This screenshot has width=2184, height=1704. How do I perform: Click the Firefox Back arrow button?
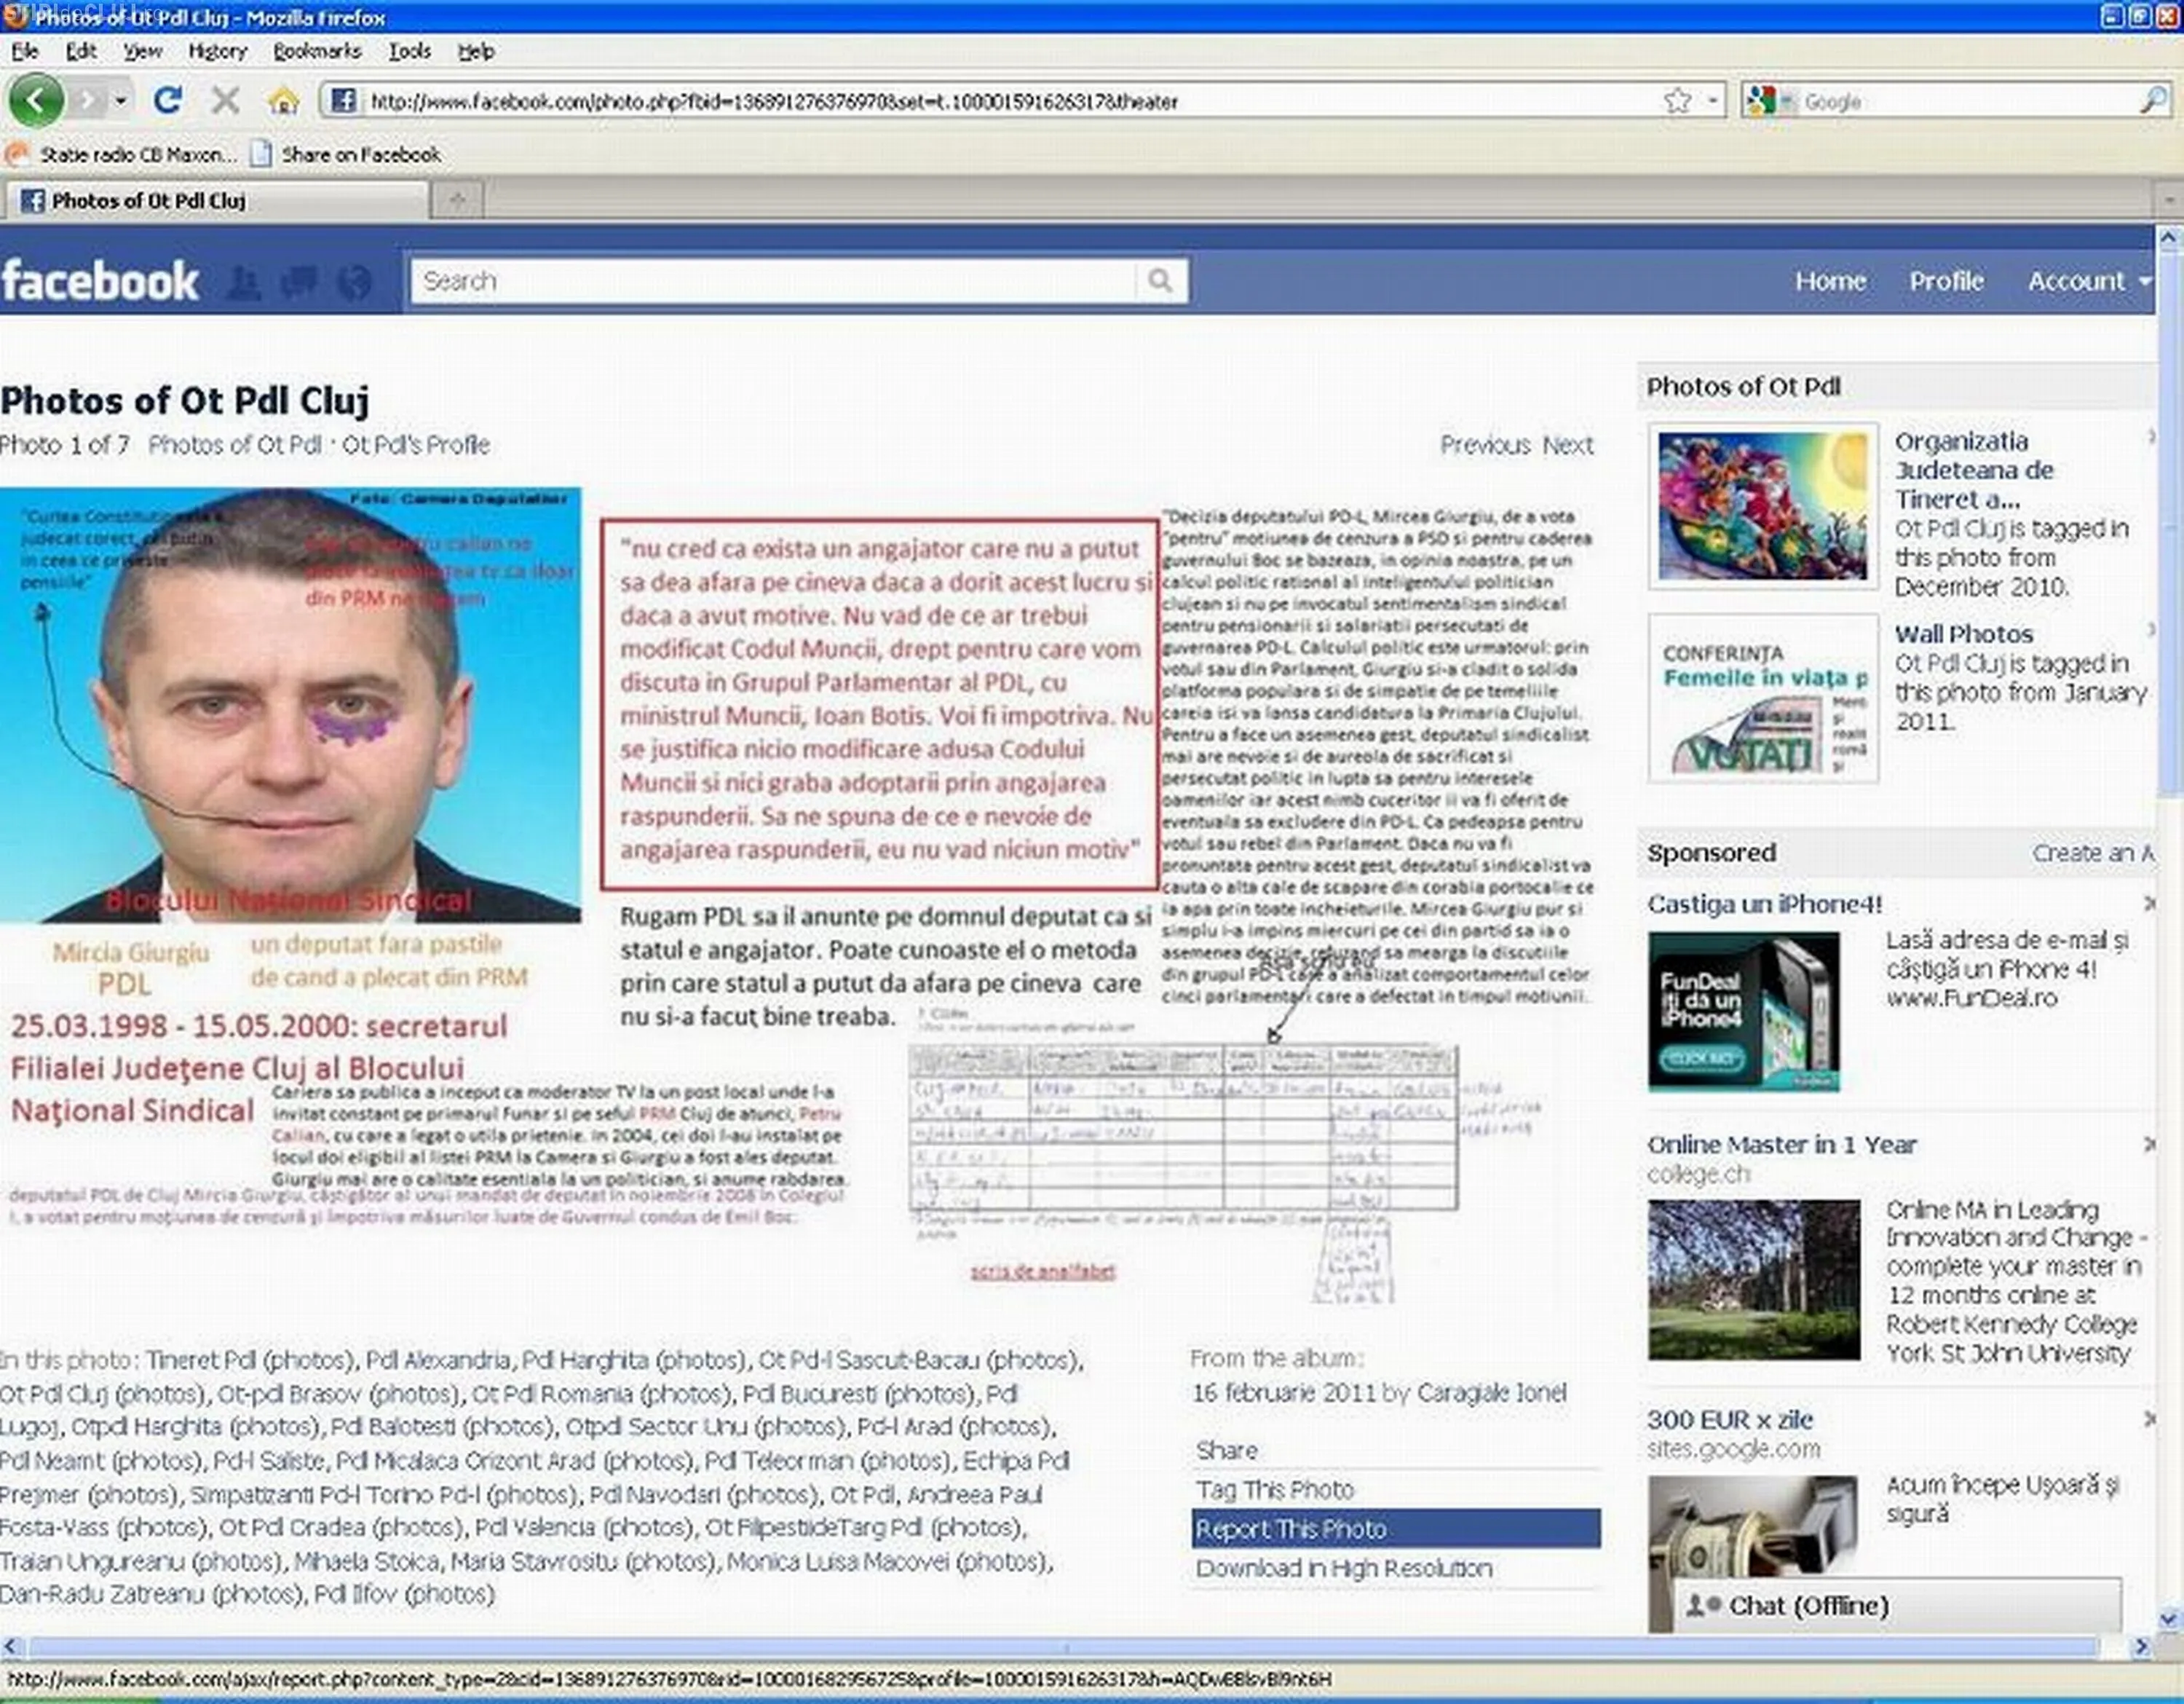35,101
